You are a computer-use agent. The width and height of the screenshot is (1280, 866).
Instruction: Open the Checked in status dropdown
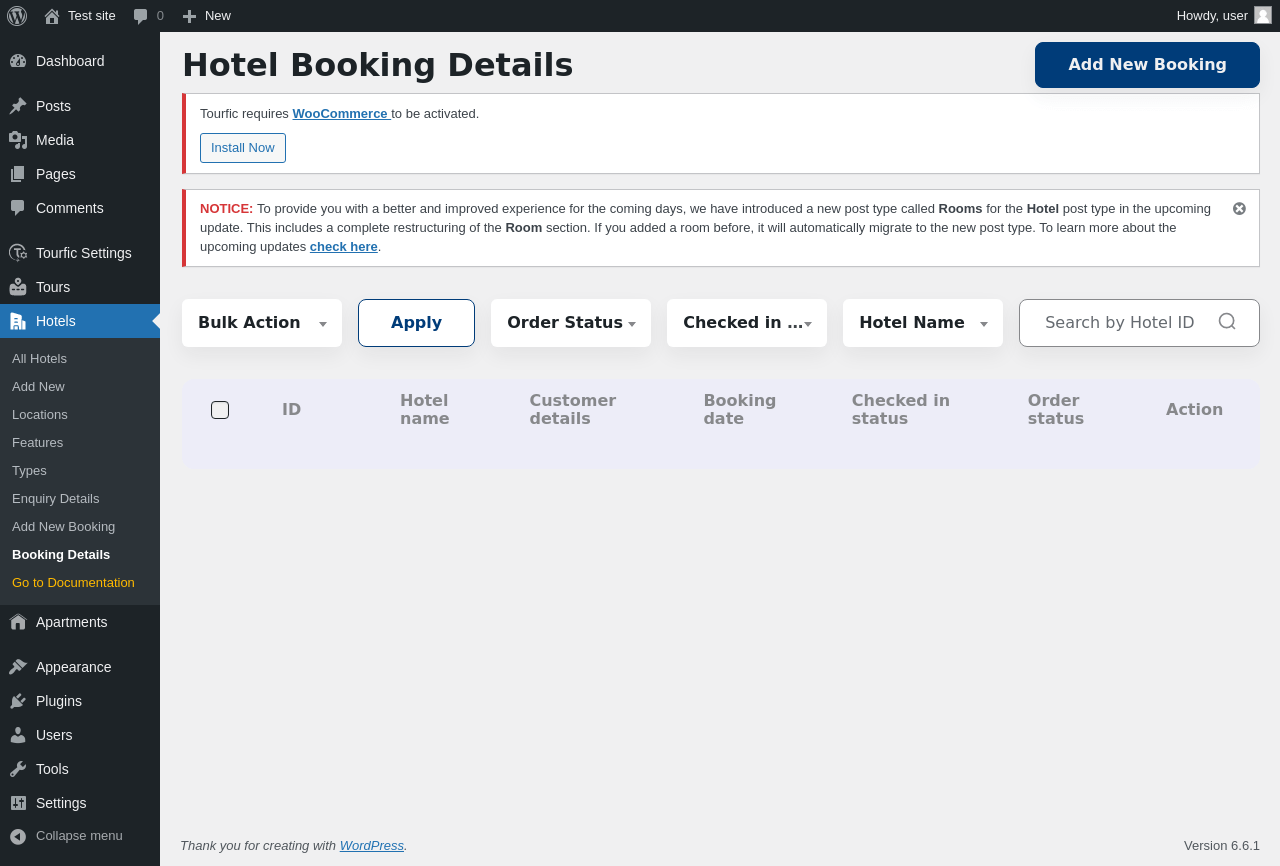coord(747,323)
